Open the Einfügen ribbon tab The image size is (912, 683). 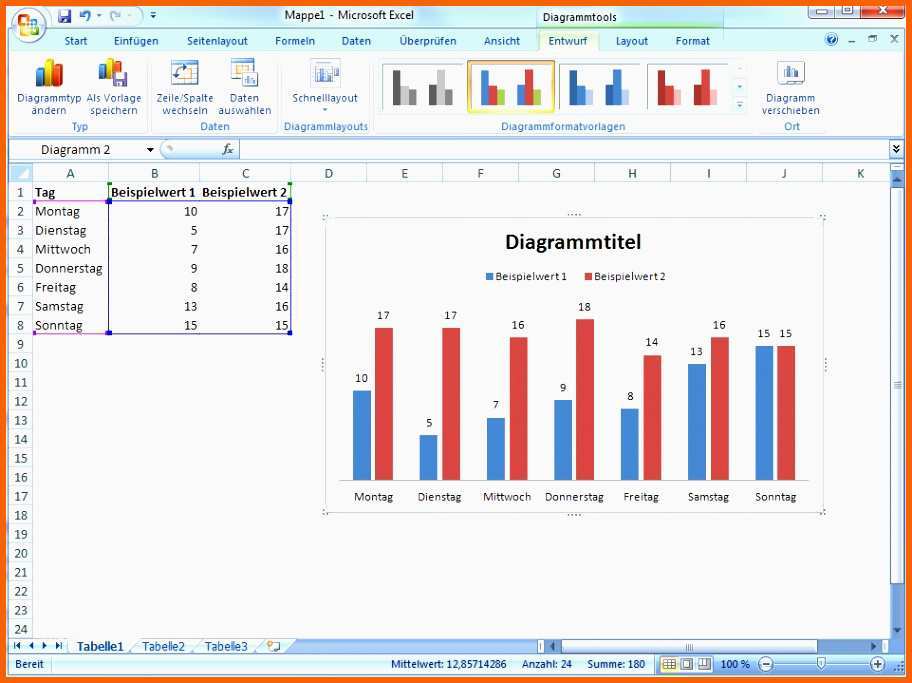pos(136,41)
